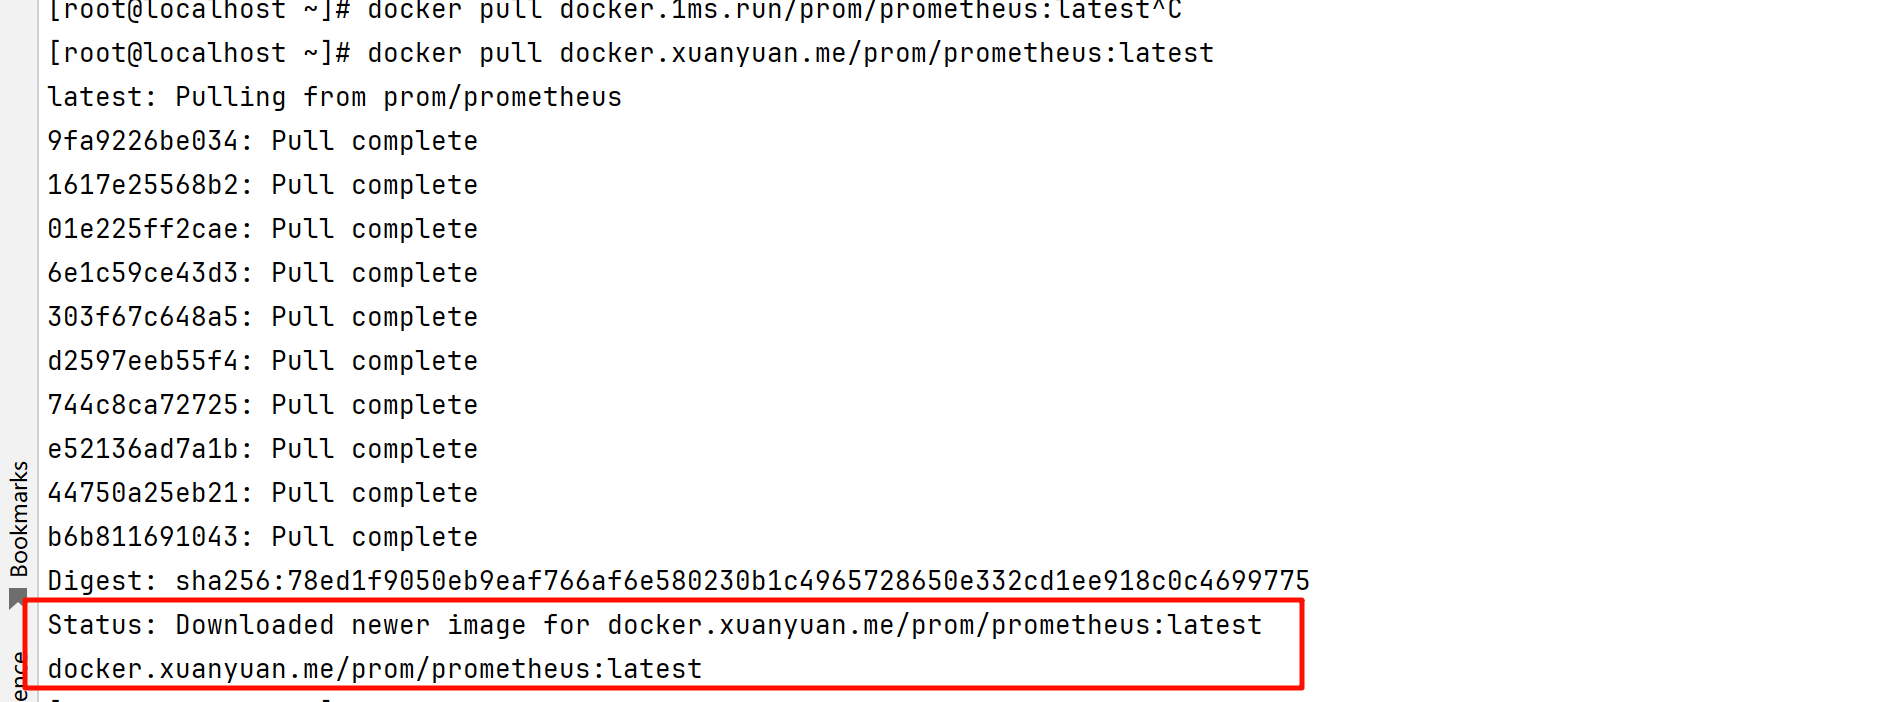Click layer d2597eeb55f4 Pull complete line
1884x702 pixels.
tap(263, 361)
